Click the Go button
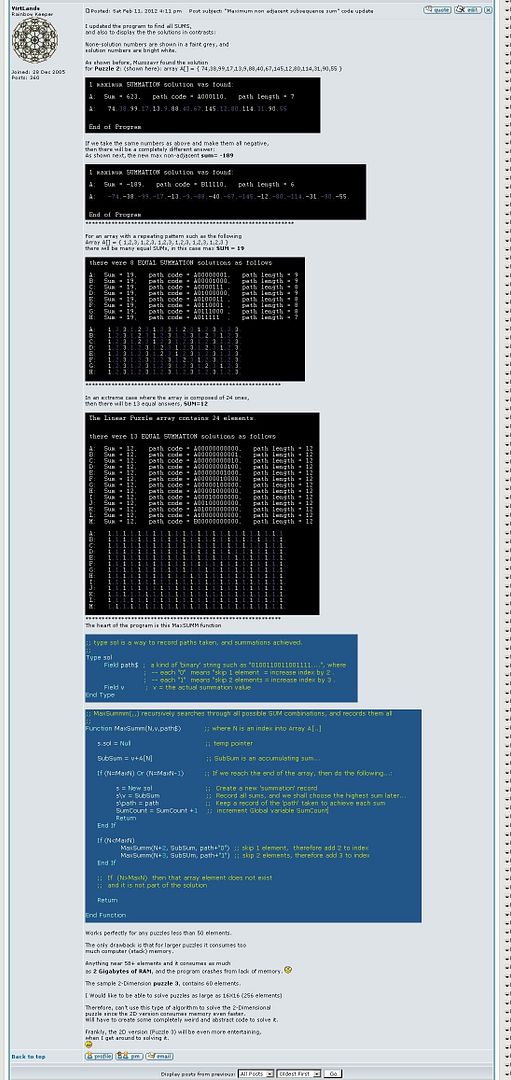 [x=333, y=1073]
